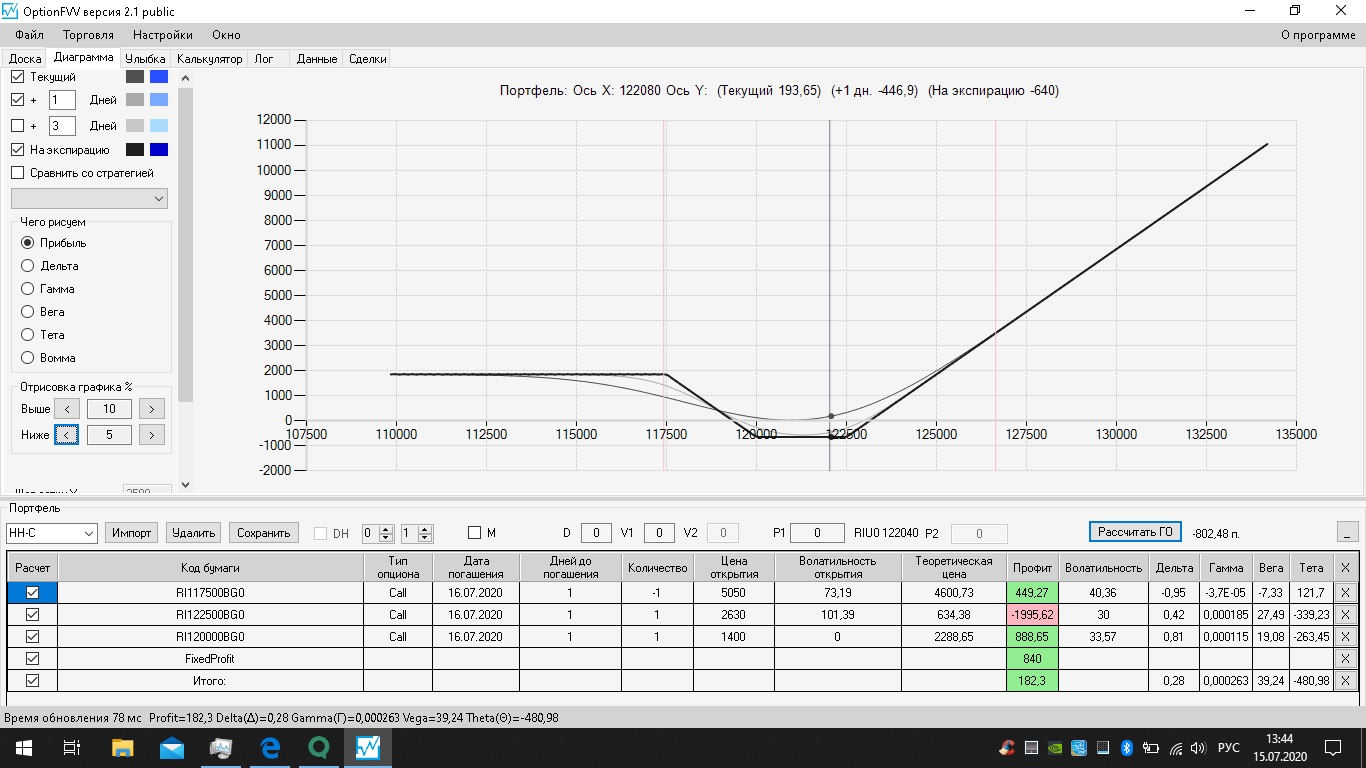
Task: Open the О программе menu item
Action: [x=1318, y=35]
